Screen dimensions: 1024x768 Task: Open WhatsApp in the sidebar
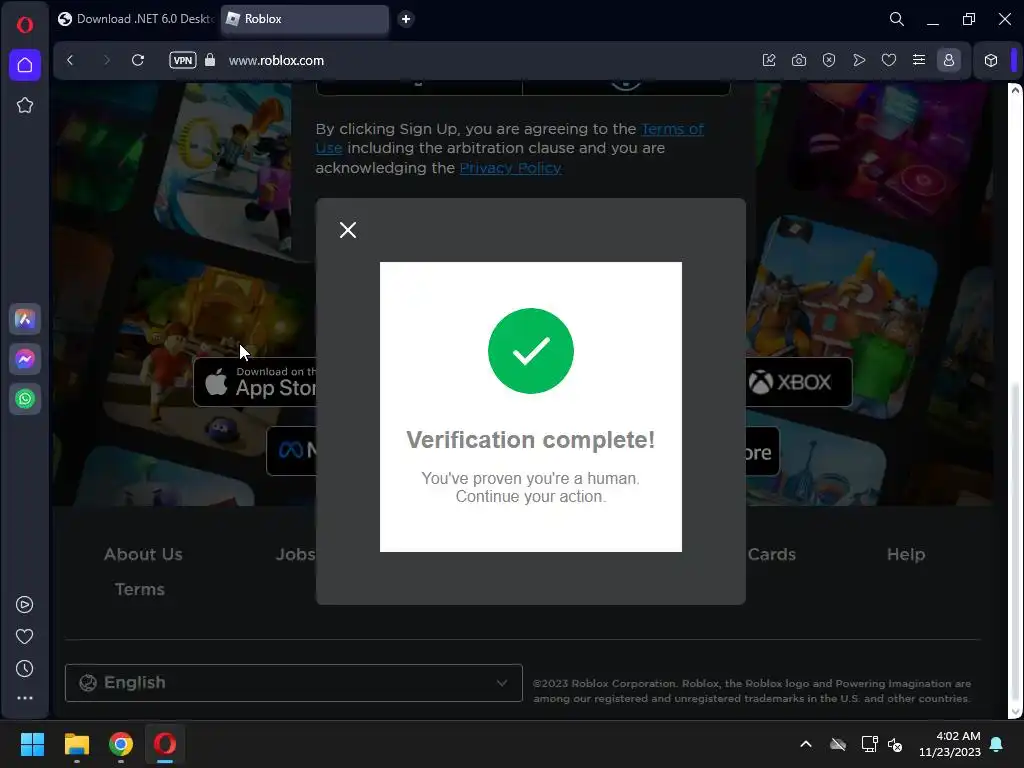click(x=25, y=399)
